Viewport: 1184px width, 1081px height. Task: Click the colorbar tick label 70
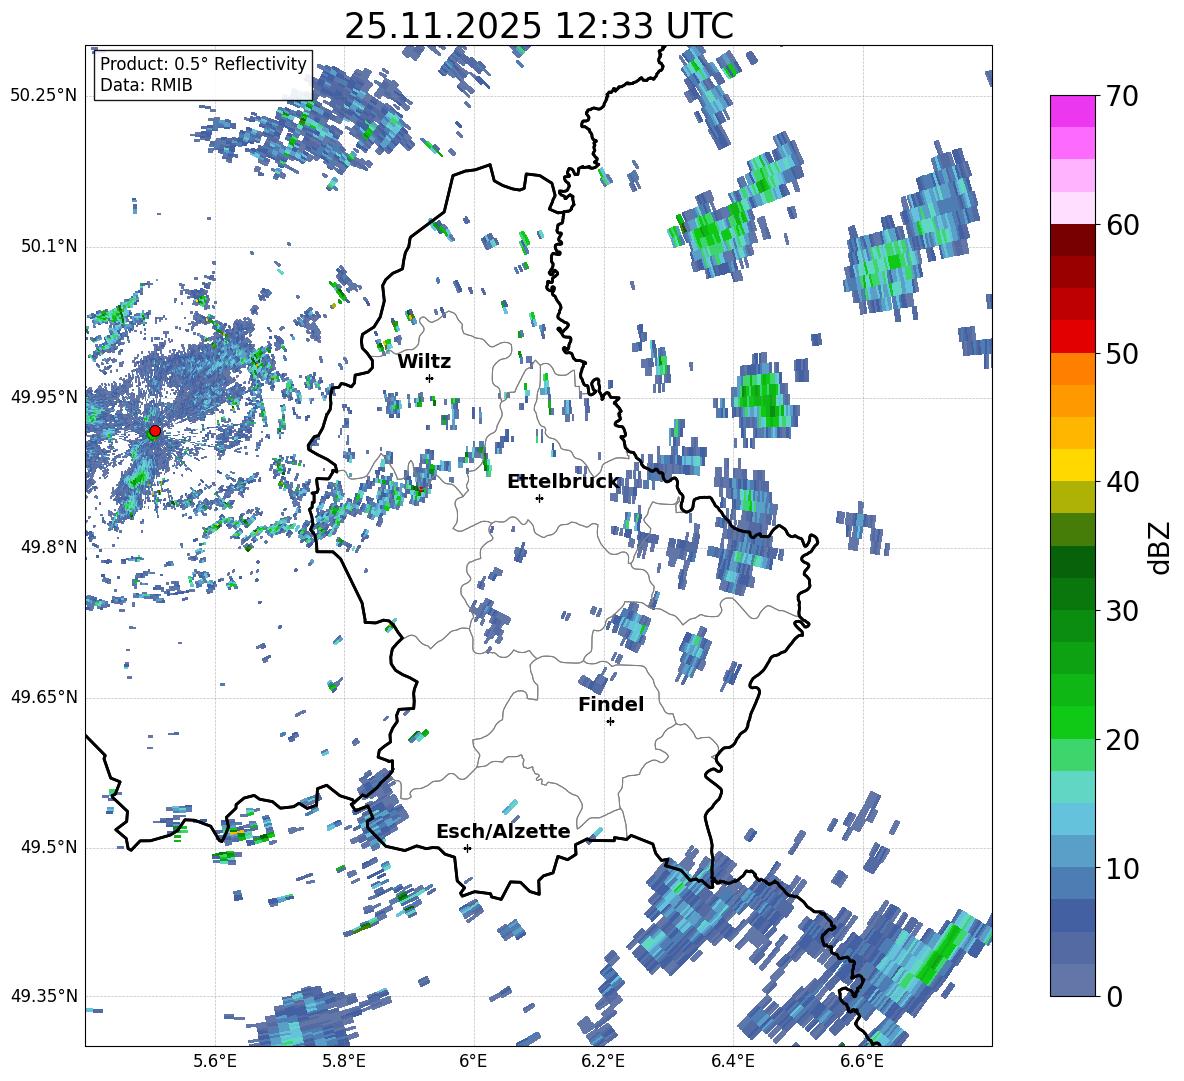point(1122,97)
